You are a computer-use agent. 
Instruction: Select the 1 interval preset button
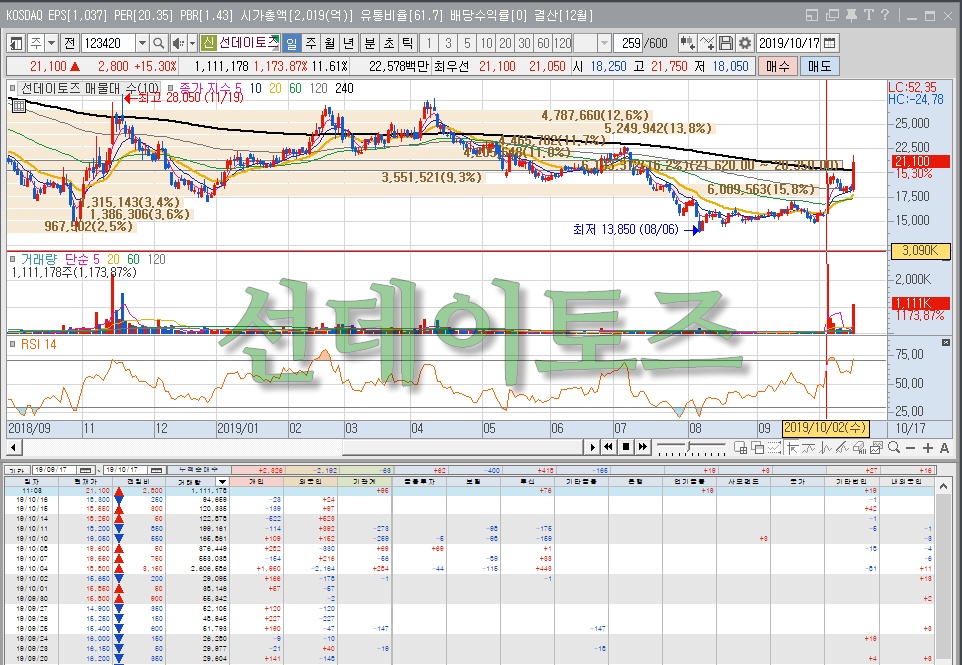point(429,43)
